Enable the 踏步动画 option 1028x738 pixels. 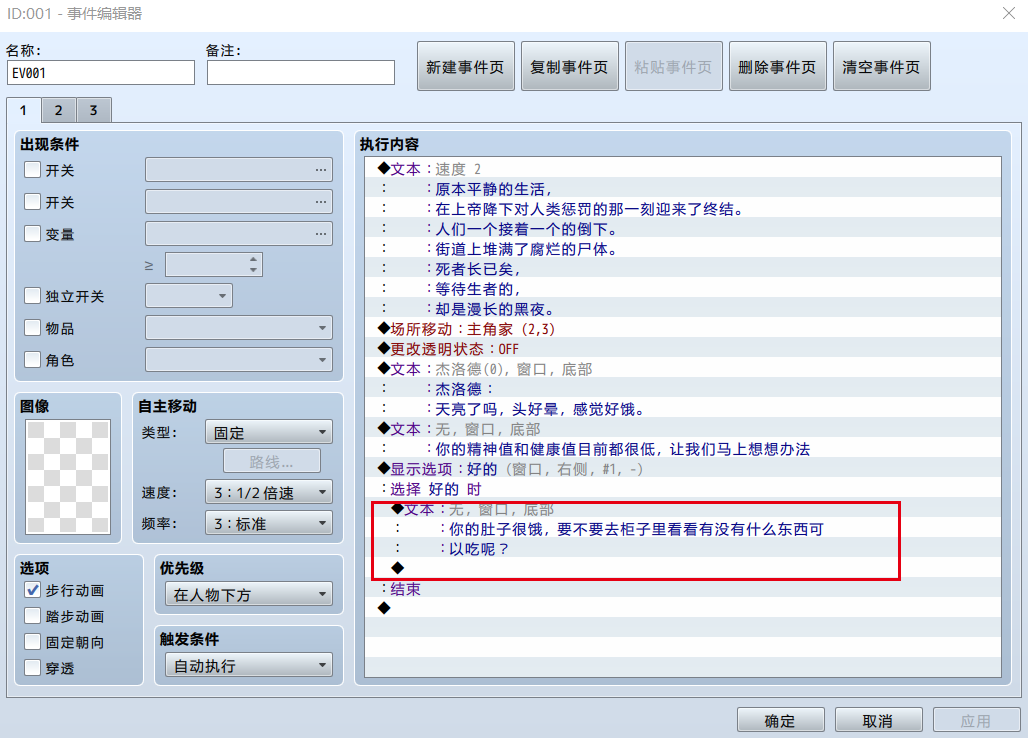coord(32,615)
